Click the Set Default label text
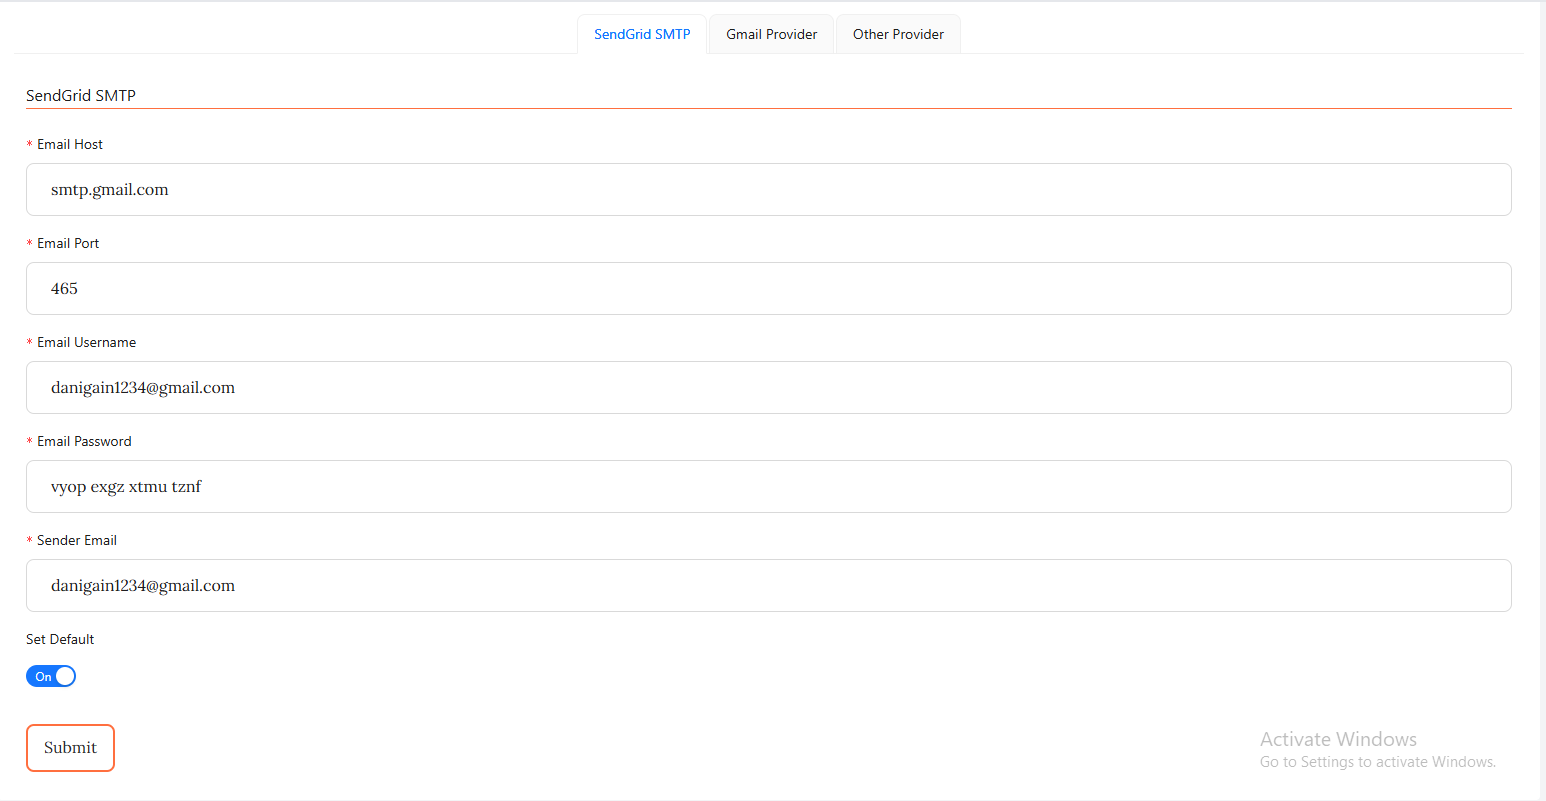The height and width of the screenshot is (801, 1546). [x=60, y=640]
